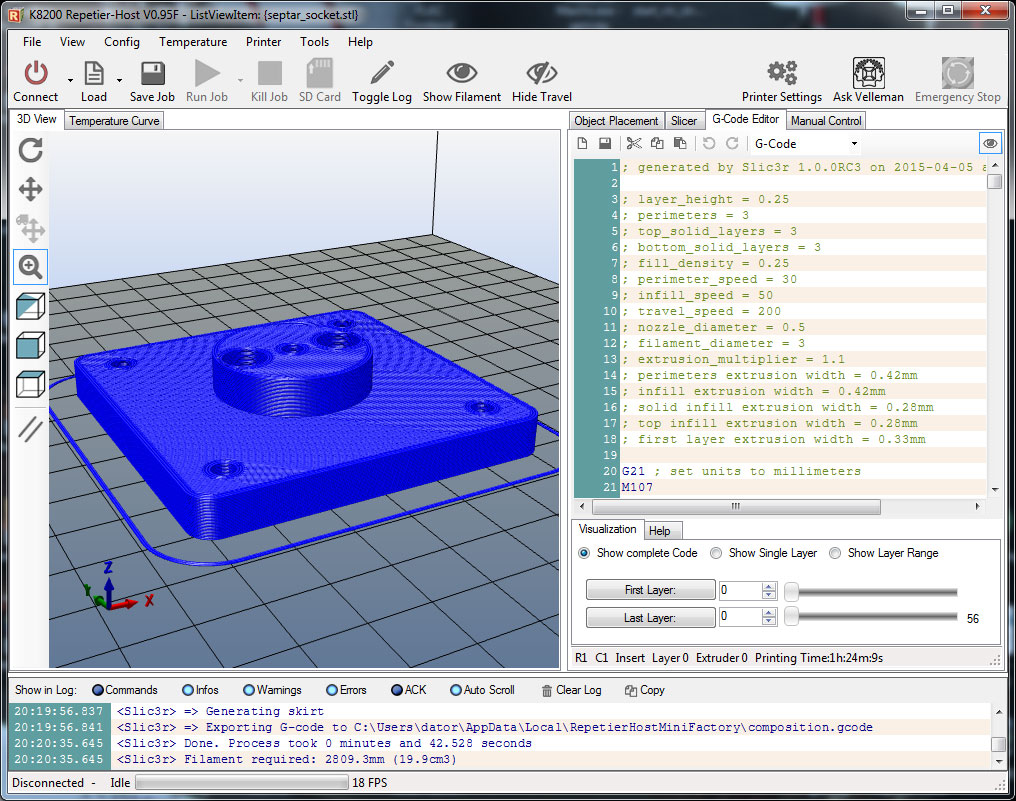1016x801 pixels.
Task: Save G-Code with editor floppy icon
Action: [605, 143]
